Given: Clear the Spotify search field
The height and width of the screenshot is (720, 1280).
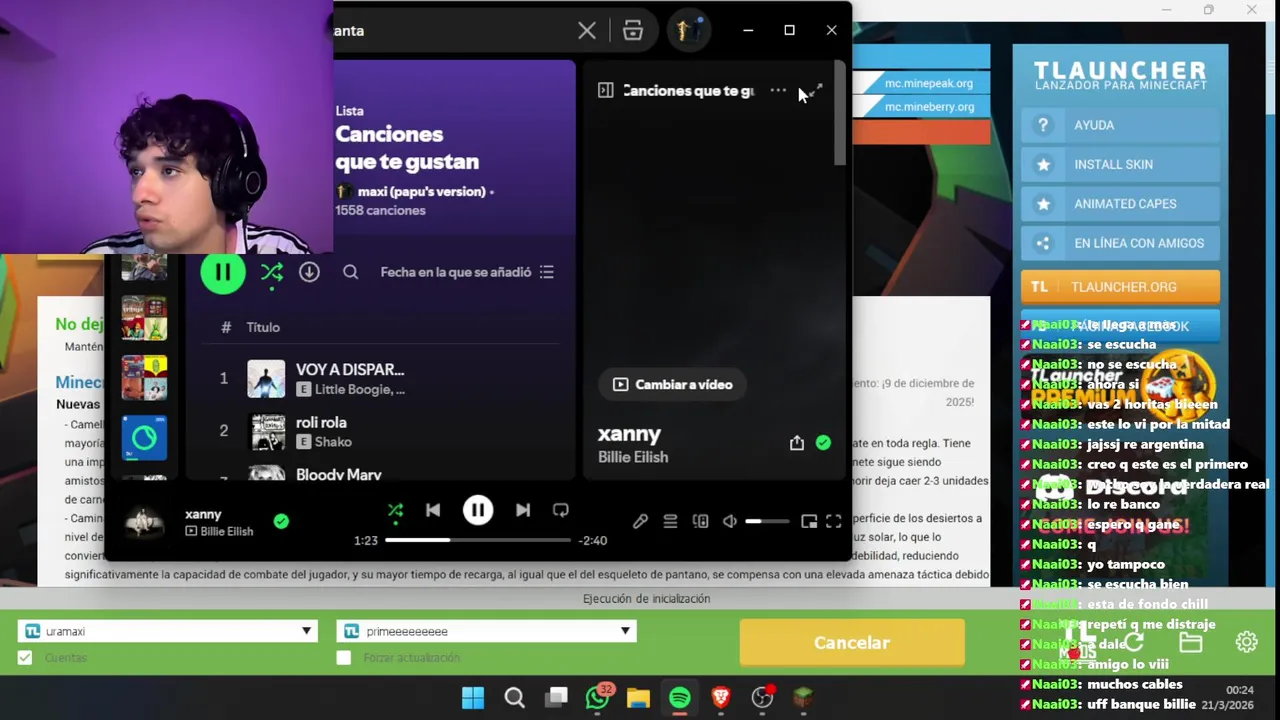Looking at the screenshot, I should pyautogui.click(x=587, y=31).
